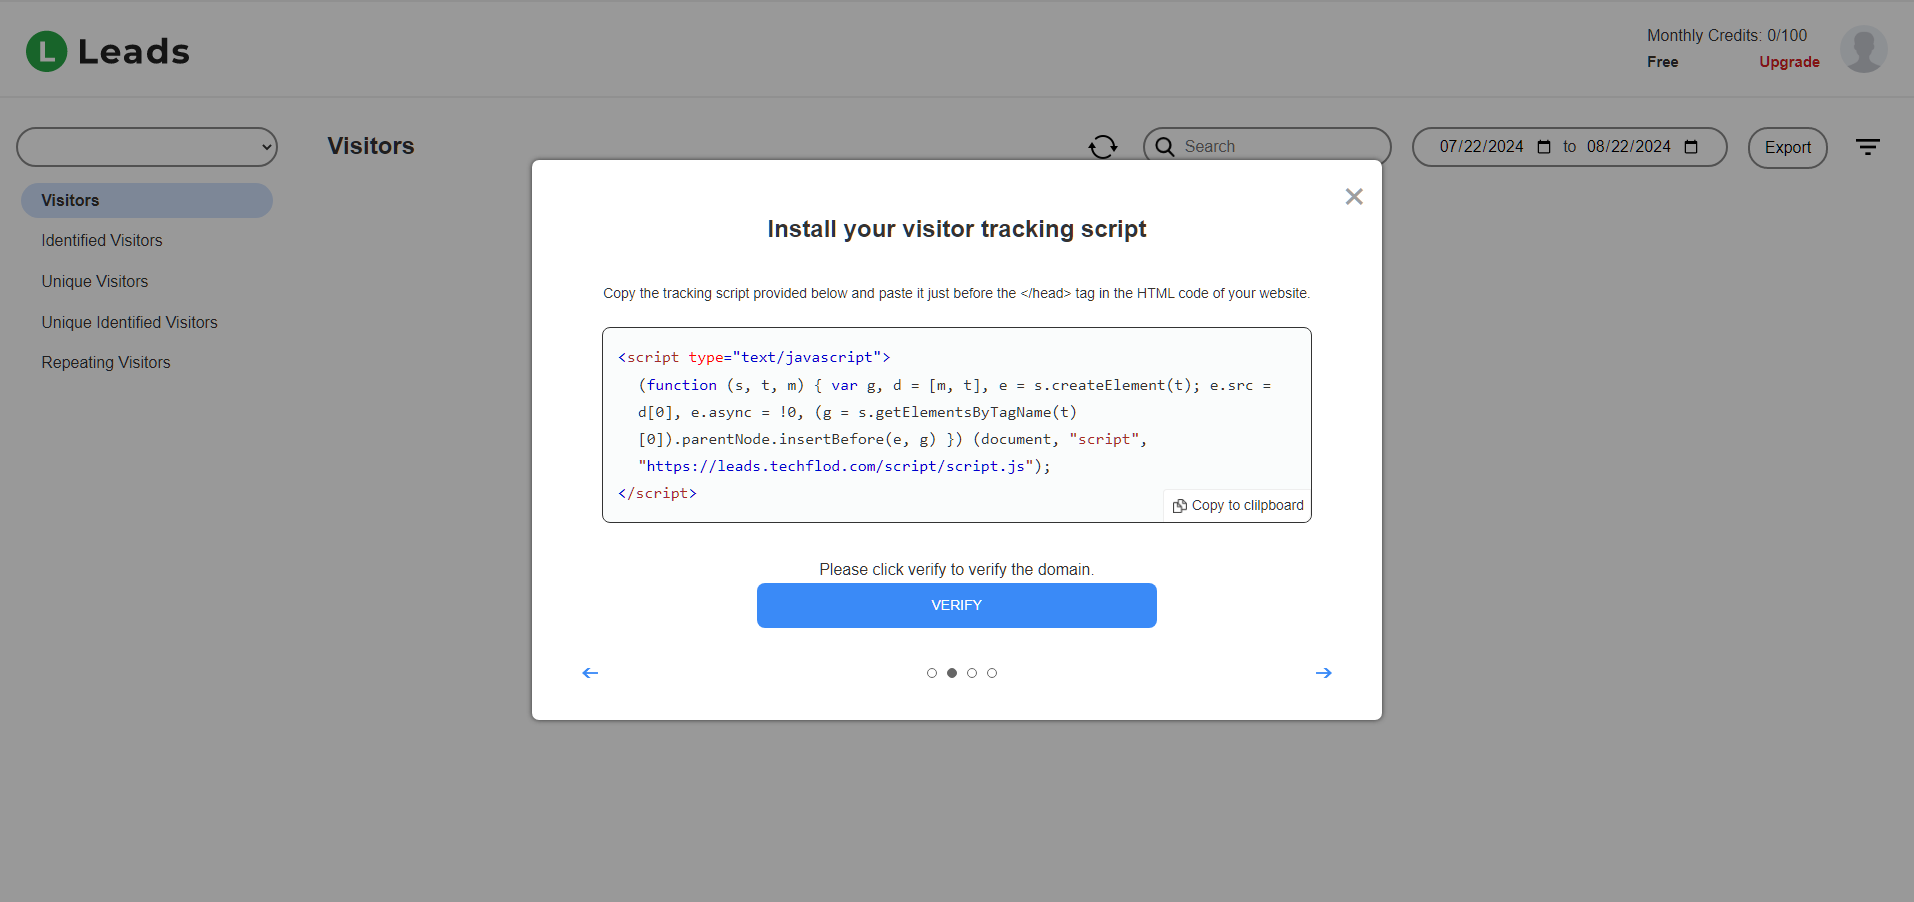Screen dimensions: 1914x902
Task: Click the Copy to clipboard button
Action: (x=1238, y=506)
